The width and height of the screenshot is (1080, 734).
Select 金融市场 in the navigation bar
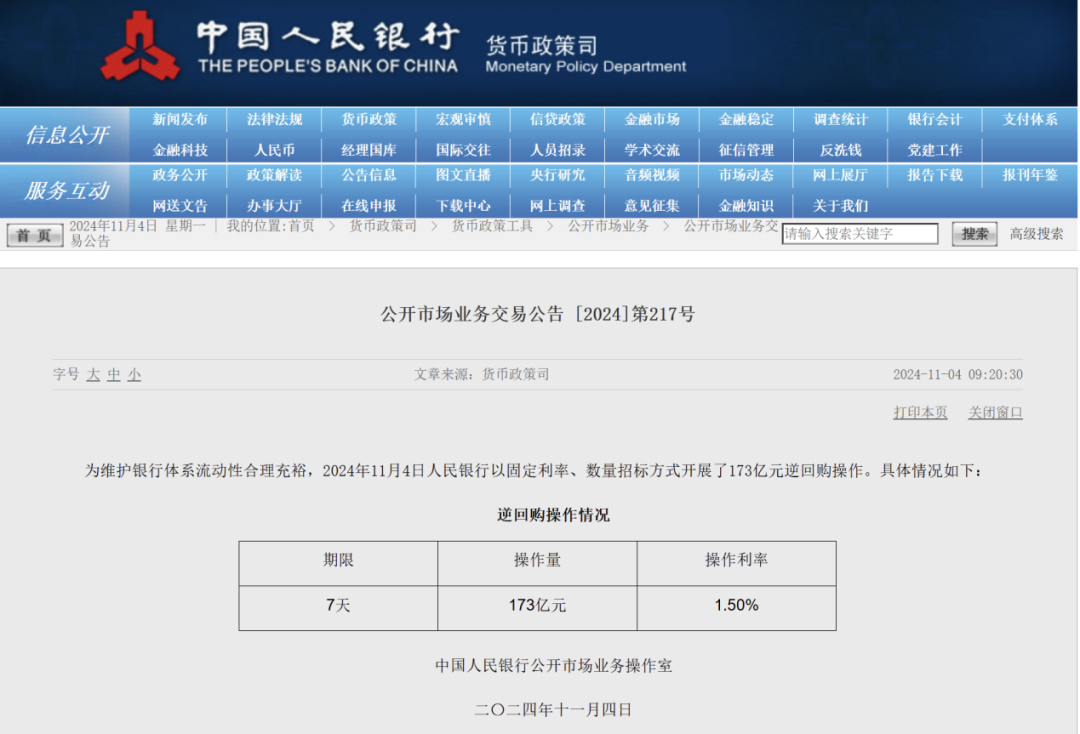652,119
